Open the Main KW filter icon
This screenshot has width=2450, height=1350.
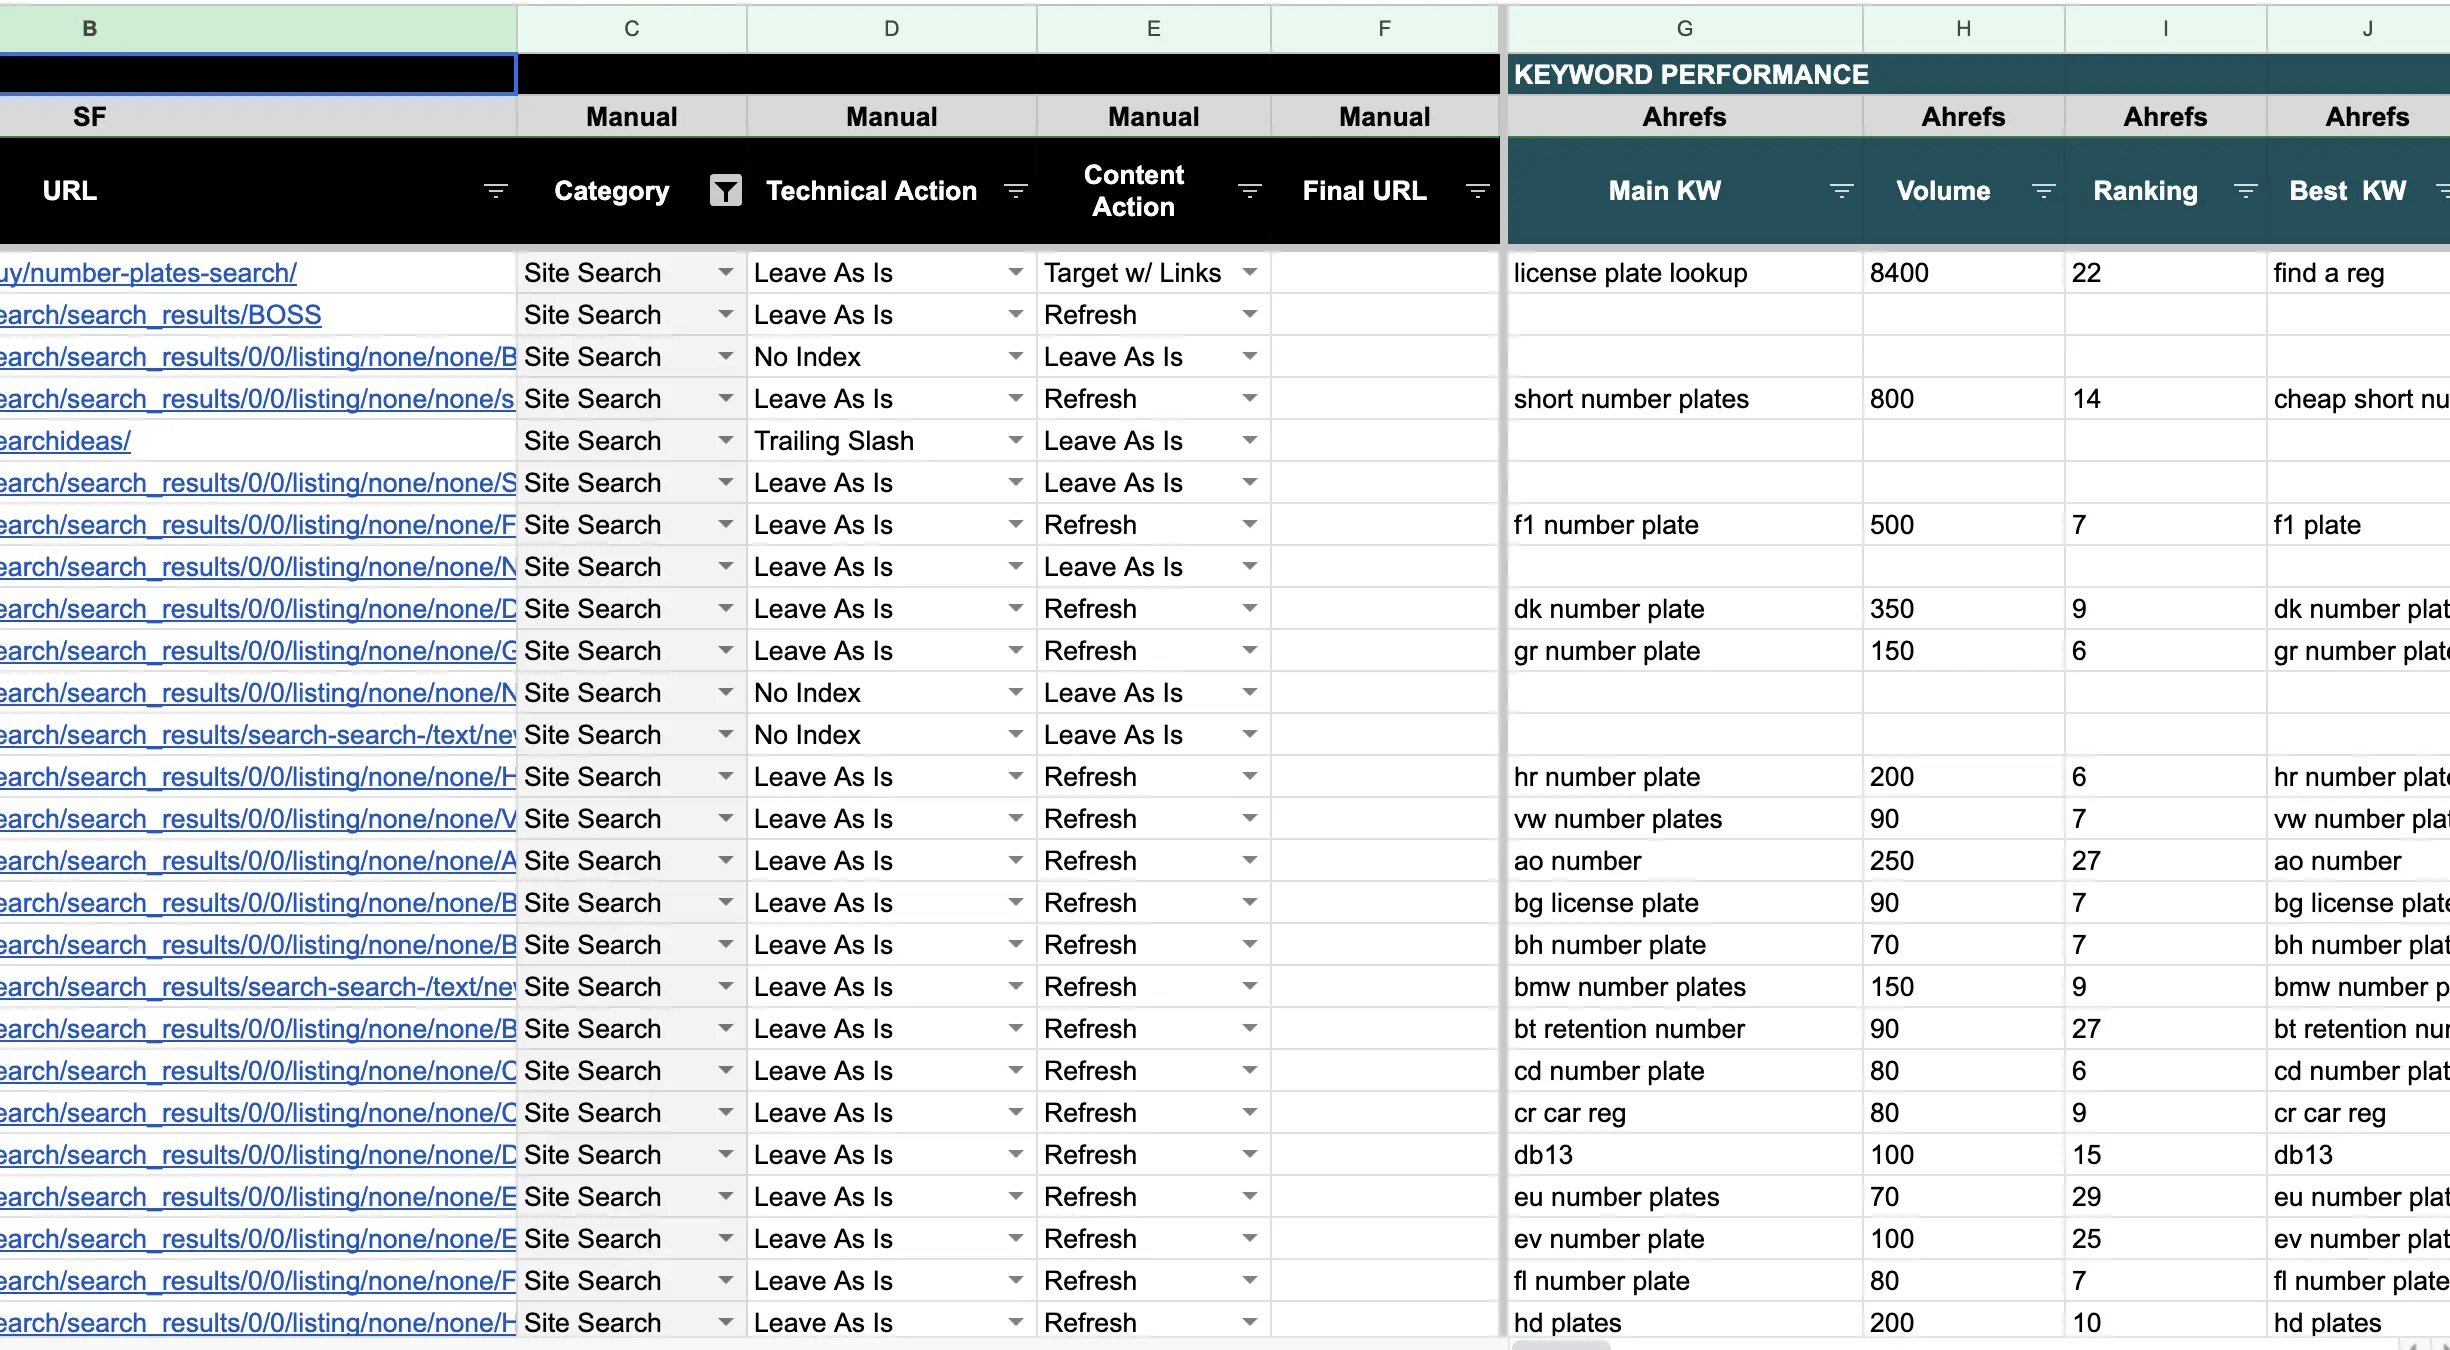pyautogui.click(x=1841, y=190)
